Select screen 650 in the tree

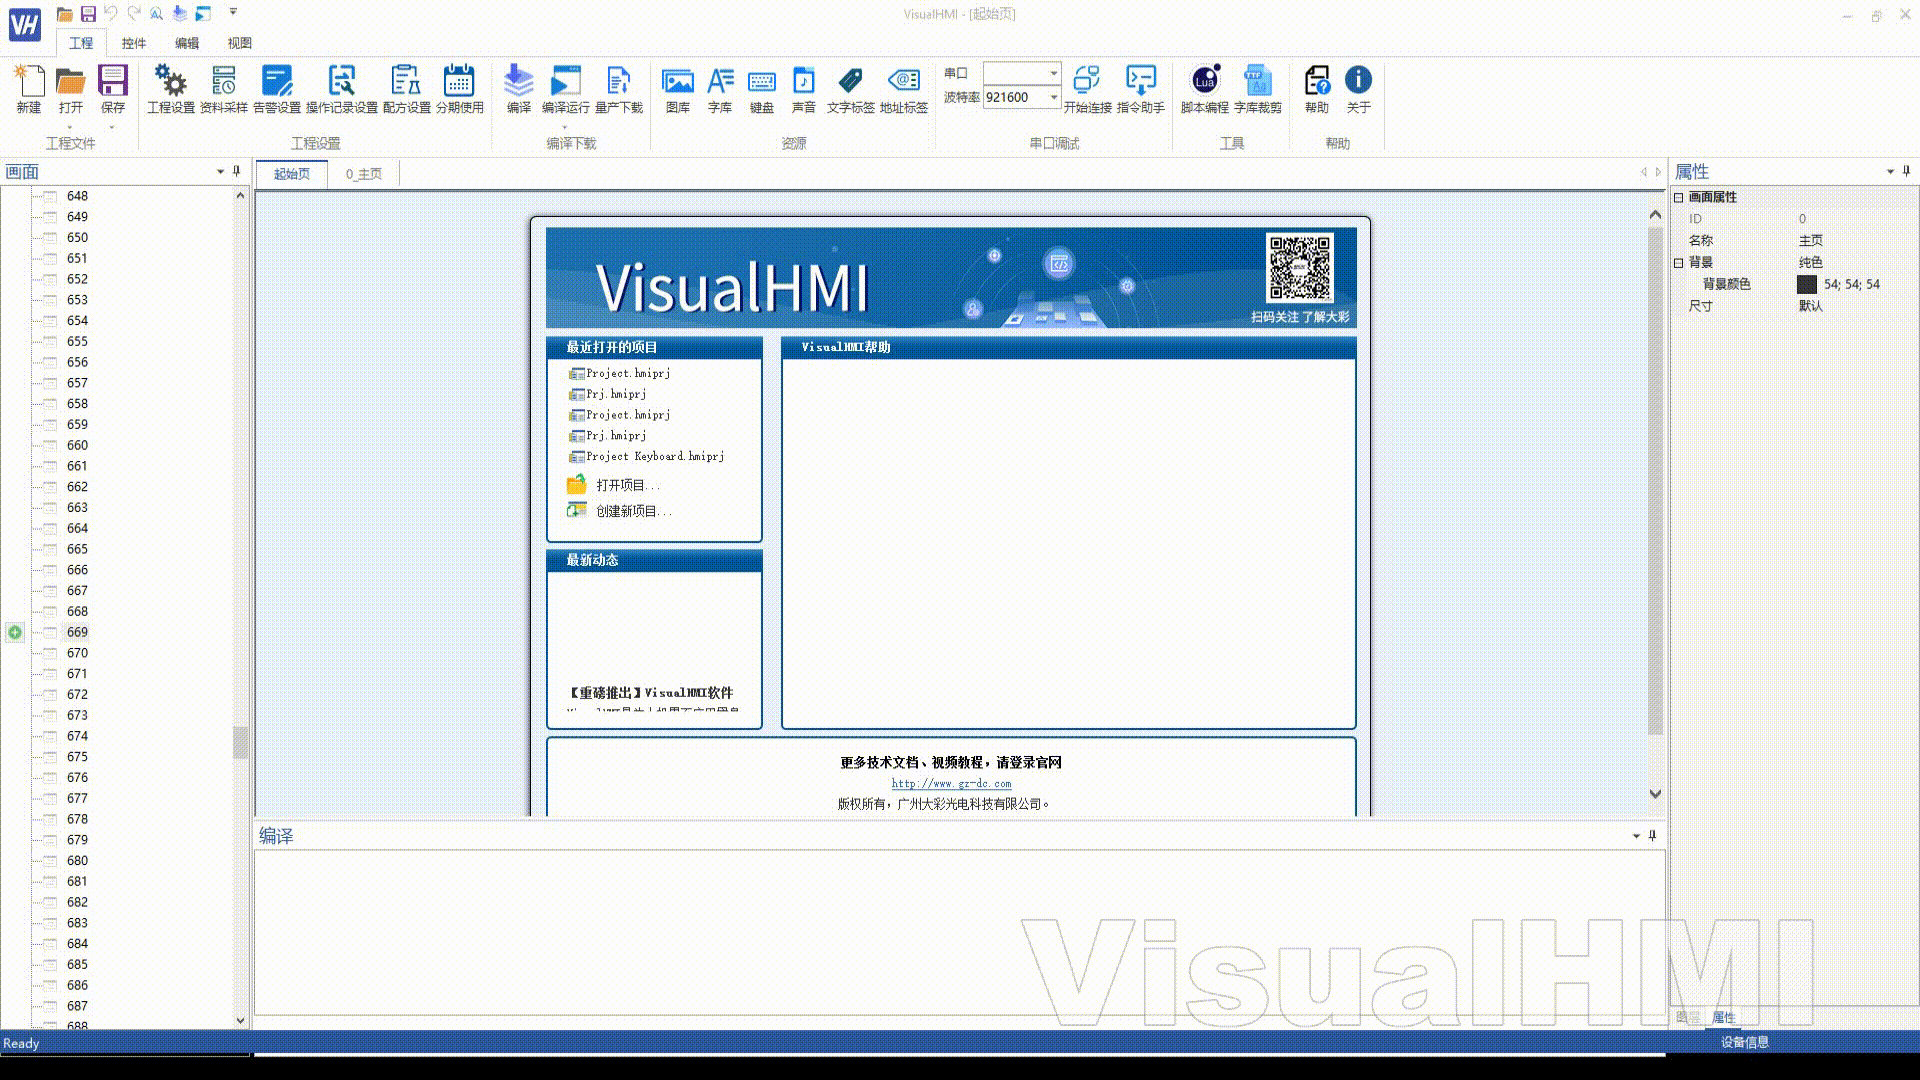click(x=77, y=237)
